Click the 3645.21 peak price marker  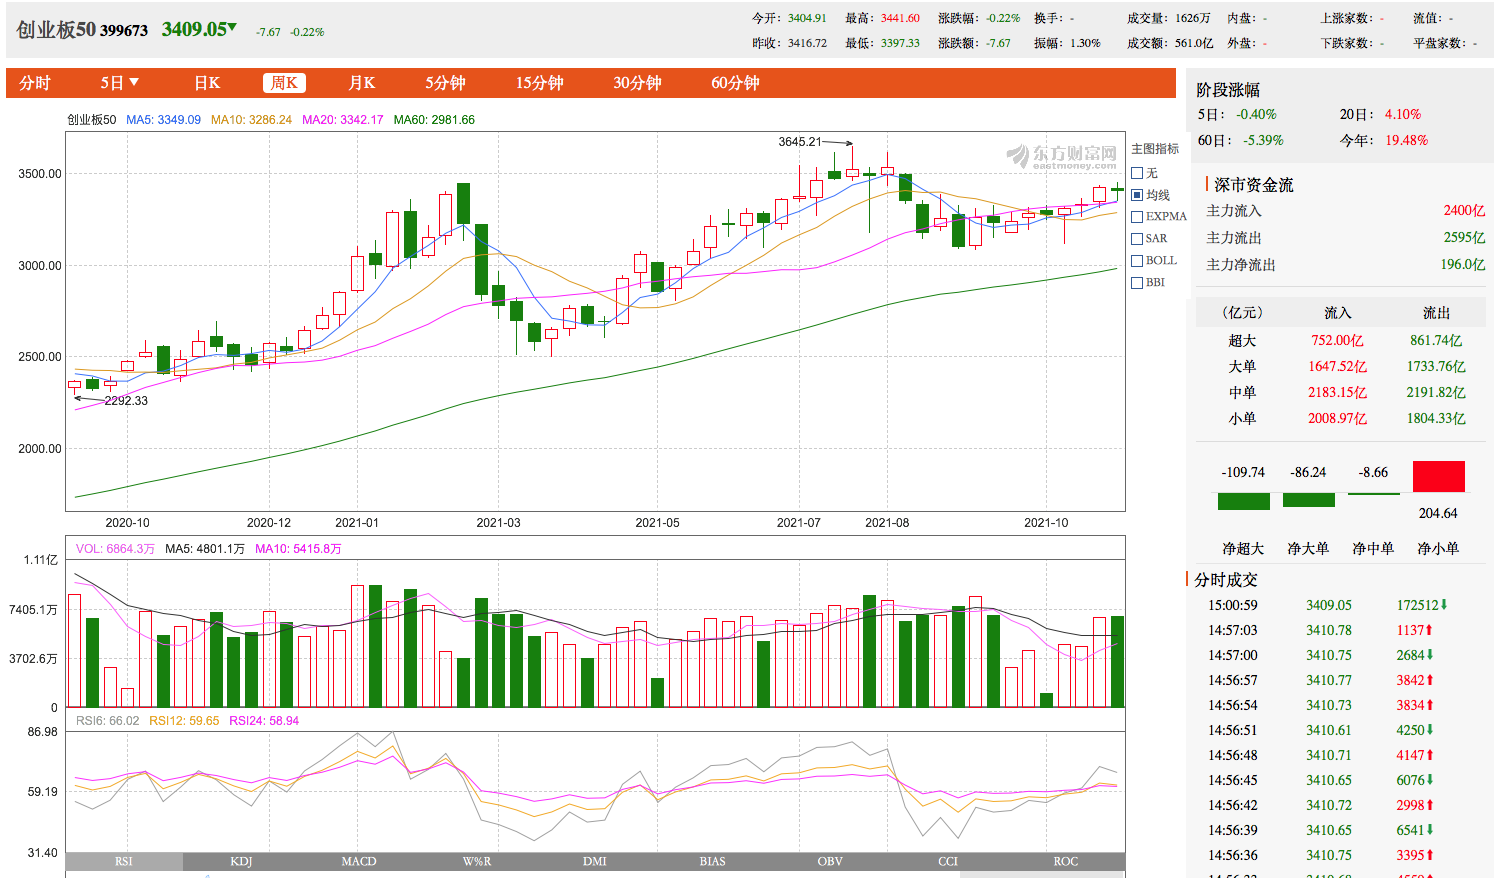pyautogui.click(x=800, y=142)
